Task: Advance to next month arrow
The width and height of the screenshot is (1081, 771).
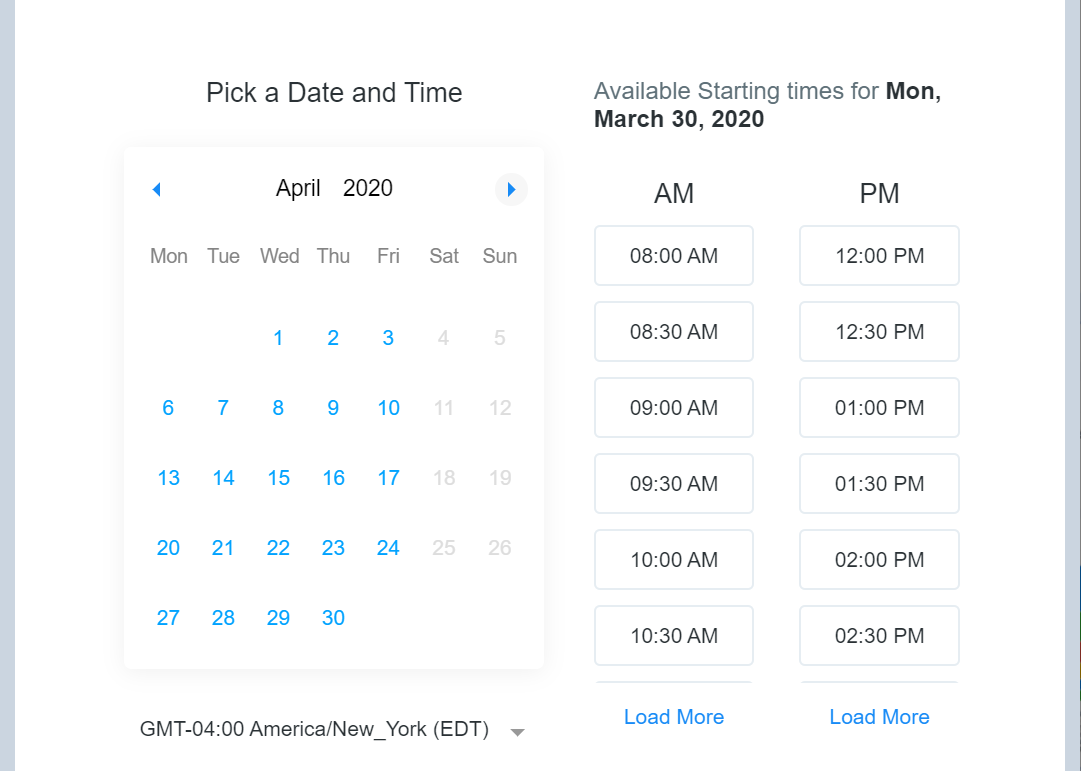Action: tap(511, 189)
